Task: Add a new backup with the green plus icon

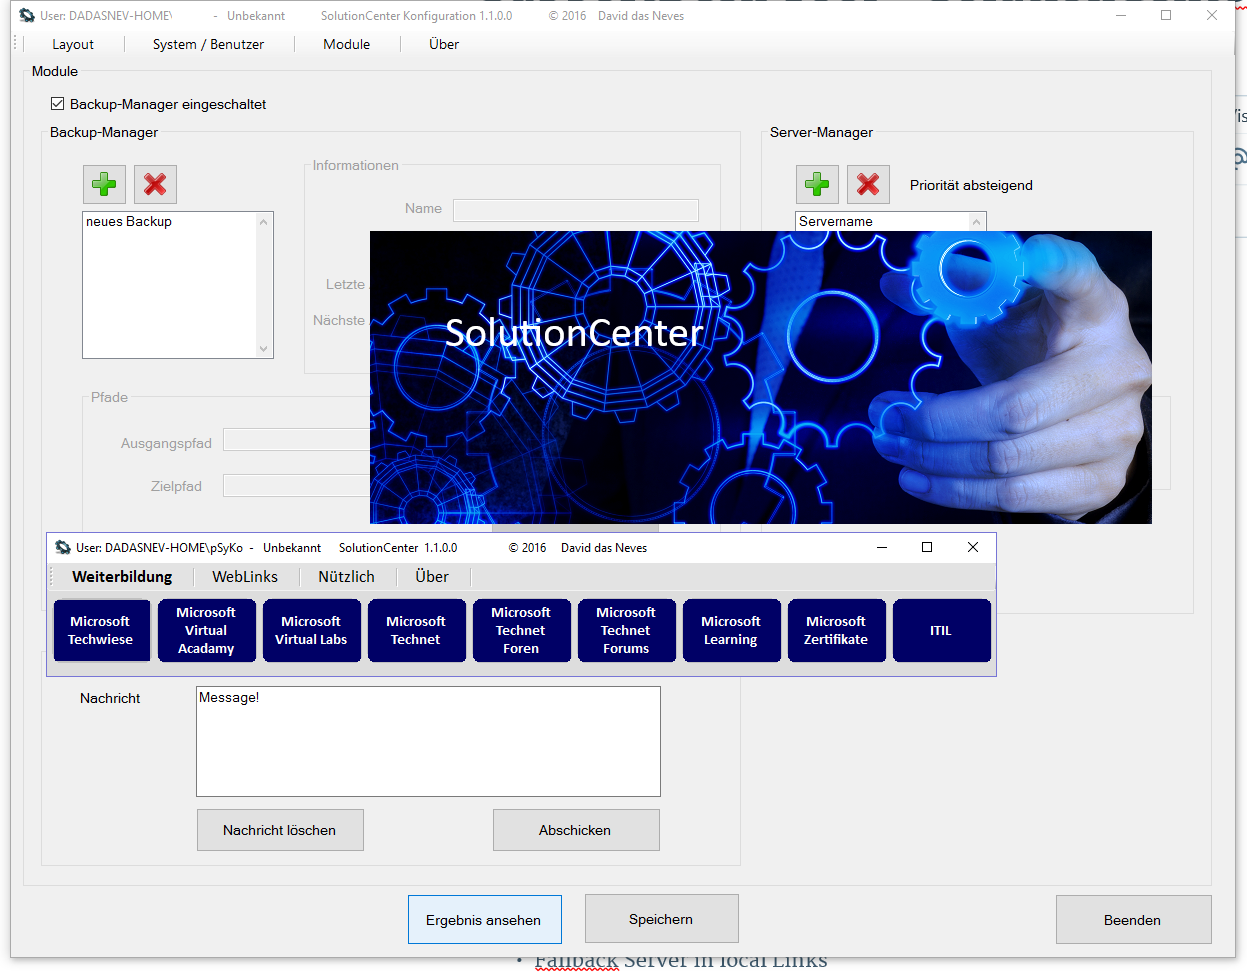Action: coord(104,184)
